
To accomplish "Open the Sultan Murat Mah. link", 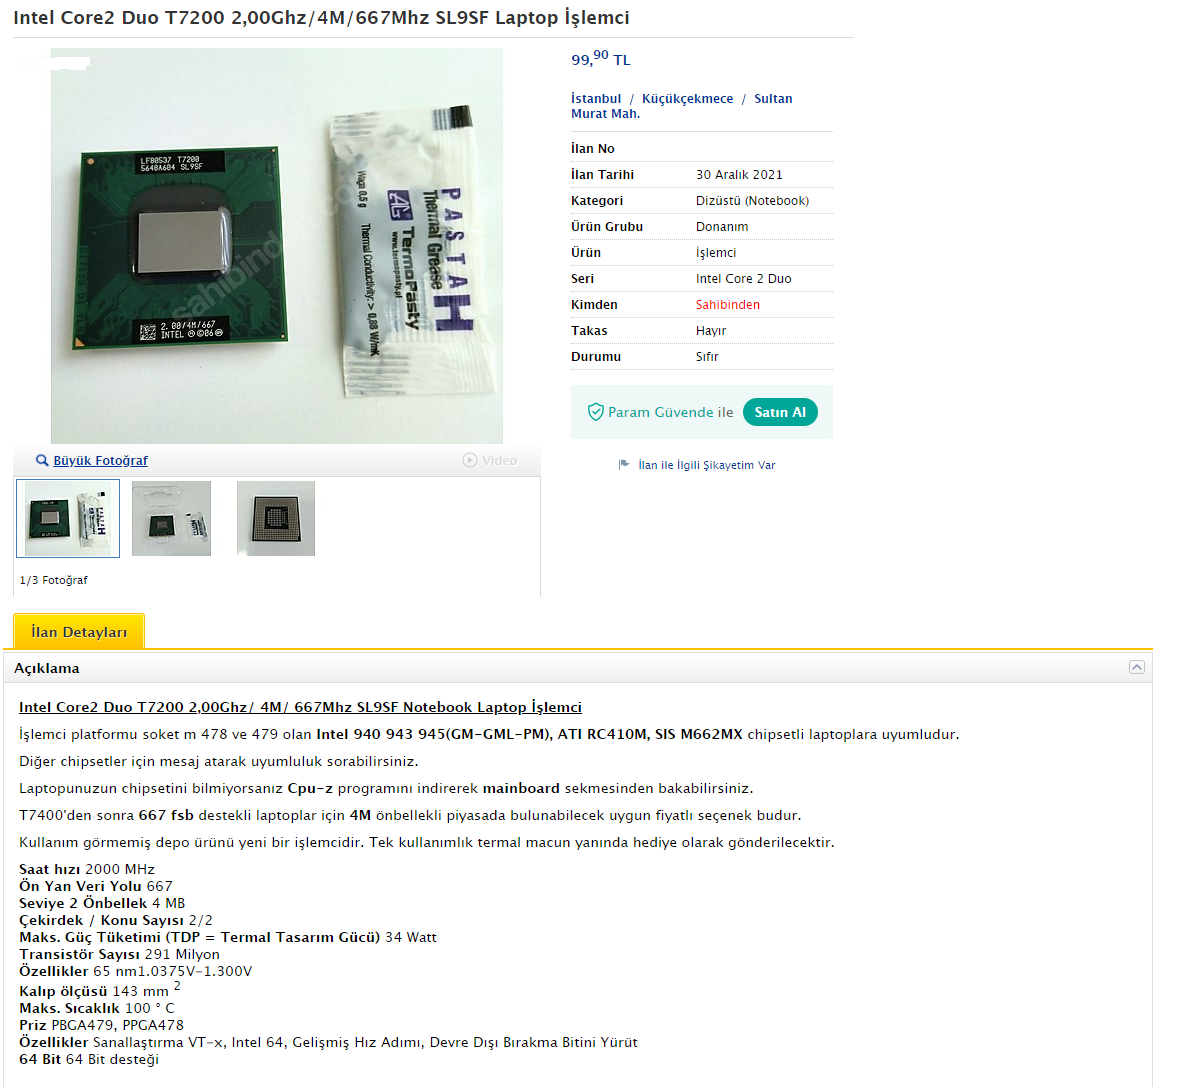I will 681,106.
